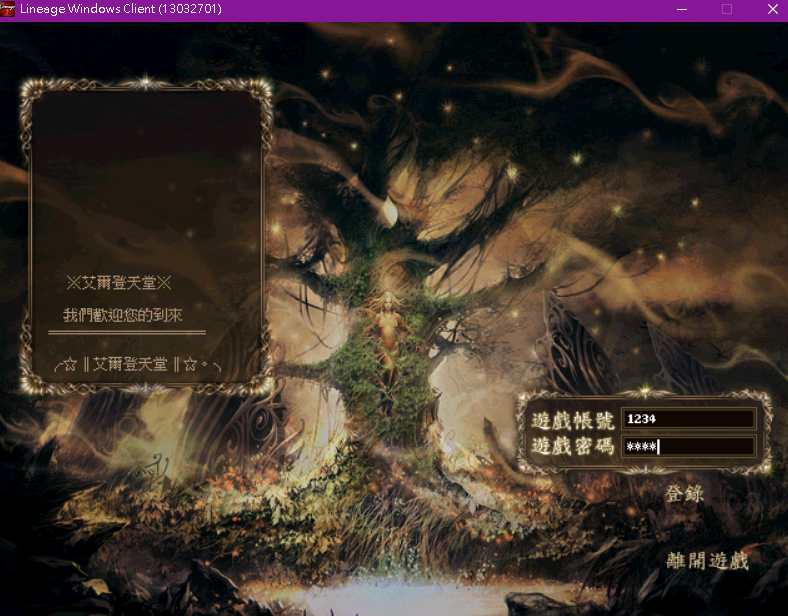This screenshot has width=788, height=616.
Task: Minimize the Lineage Windows Client window
Action: [681, 10]
